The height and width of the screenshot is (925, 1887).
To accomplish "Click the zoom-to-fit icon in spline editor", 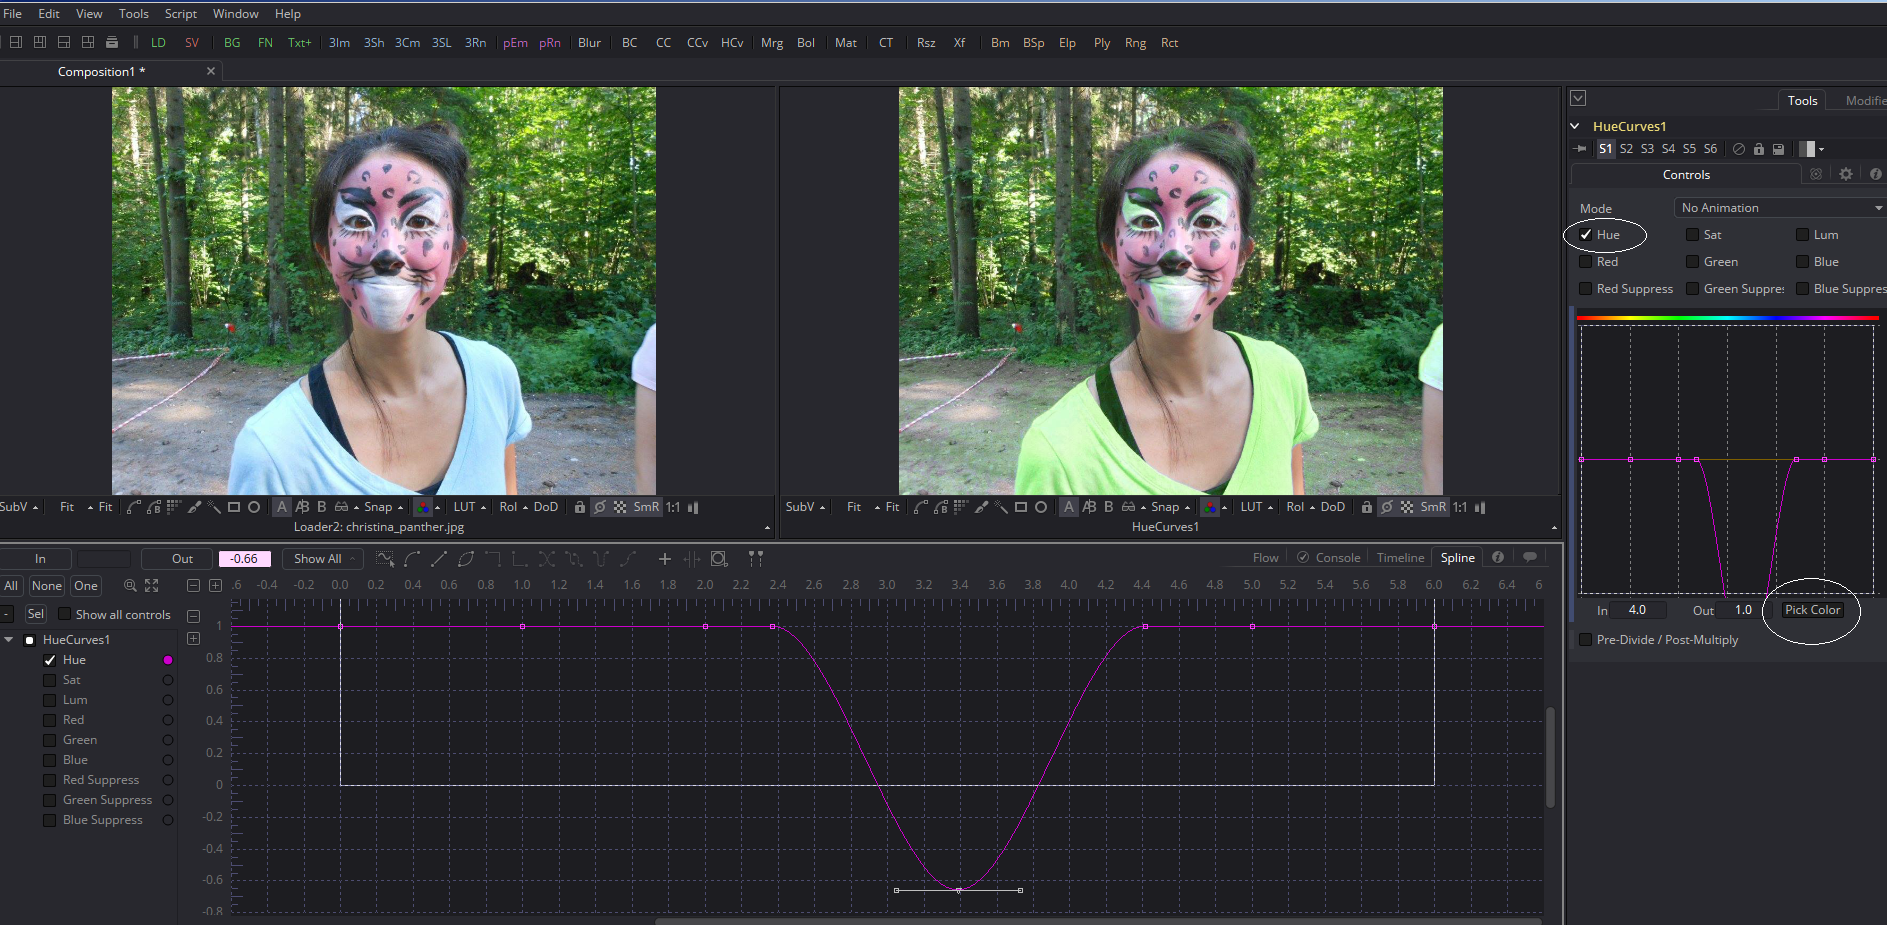I will (x=152, y=586).
